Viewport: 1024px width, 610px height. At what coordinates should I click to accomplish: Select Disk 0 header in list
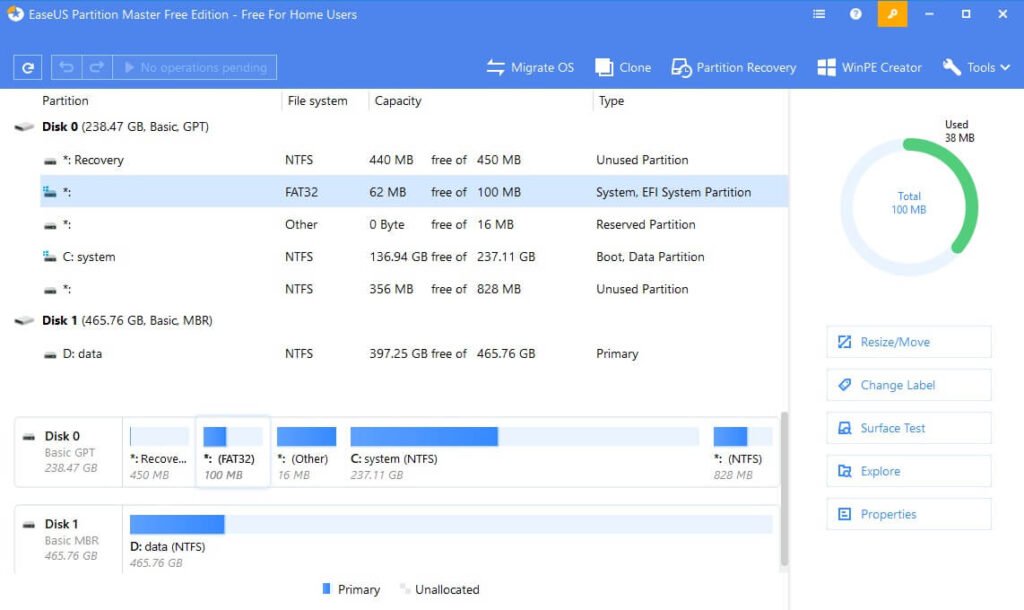[x=125, y=127]
